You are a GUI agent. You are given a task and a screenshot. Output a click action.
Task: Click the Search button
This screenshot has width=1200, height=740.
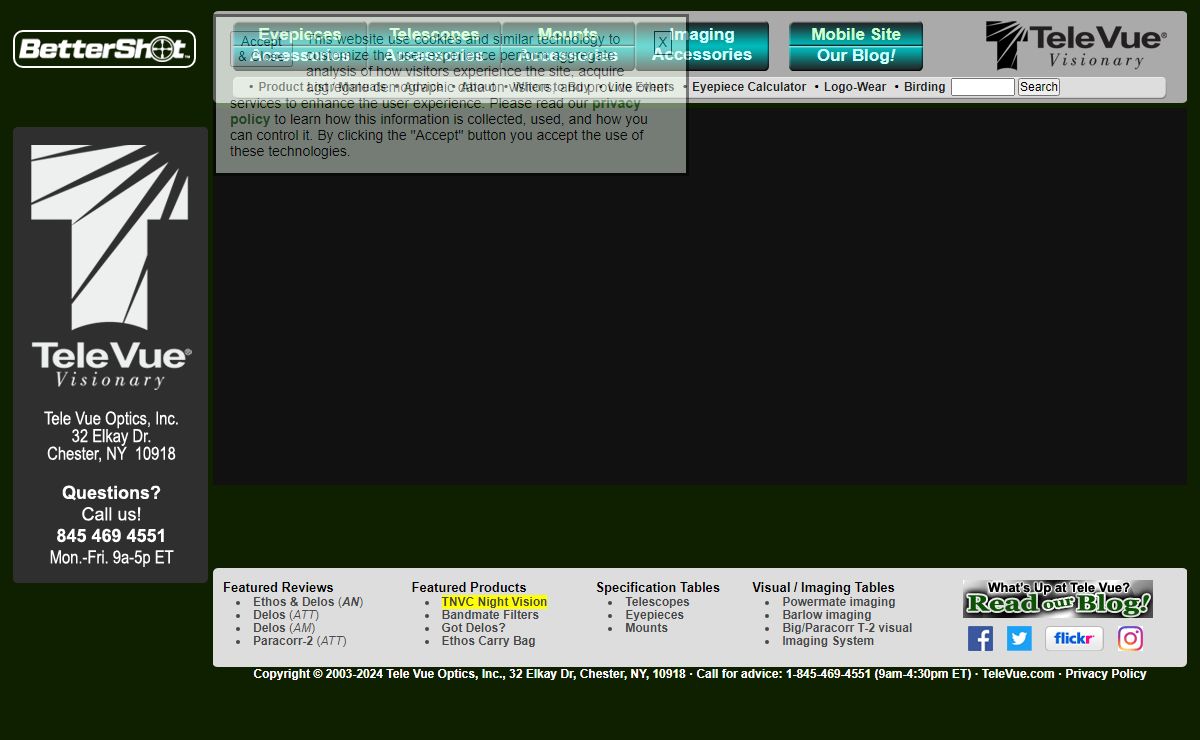[x=1039, y=87]
